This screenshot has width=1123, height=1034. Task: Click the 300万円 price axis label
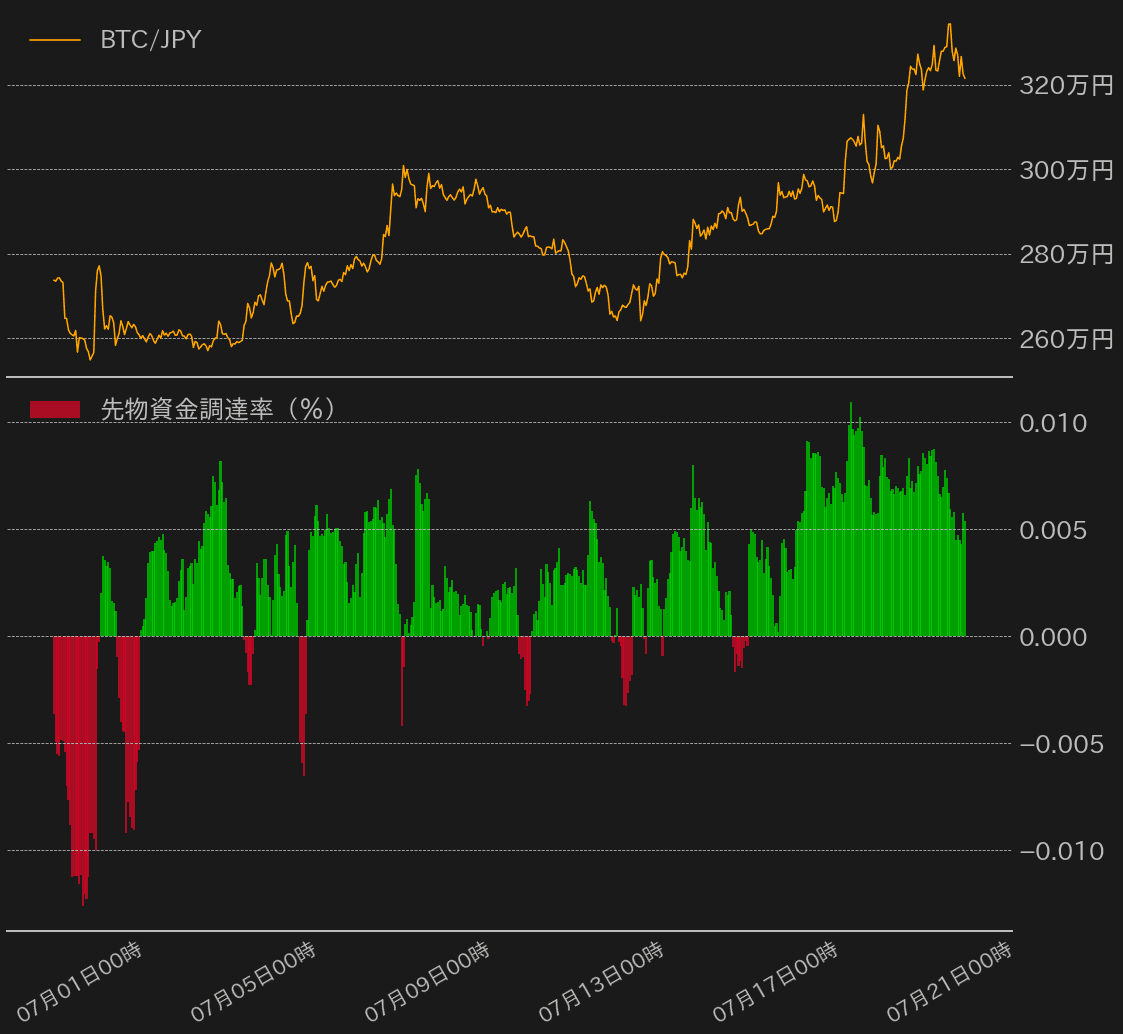click(1066, 170)
